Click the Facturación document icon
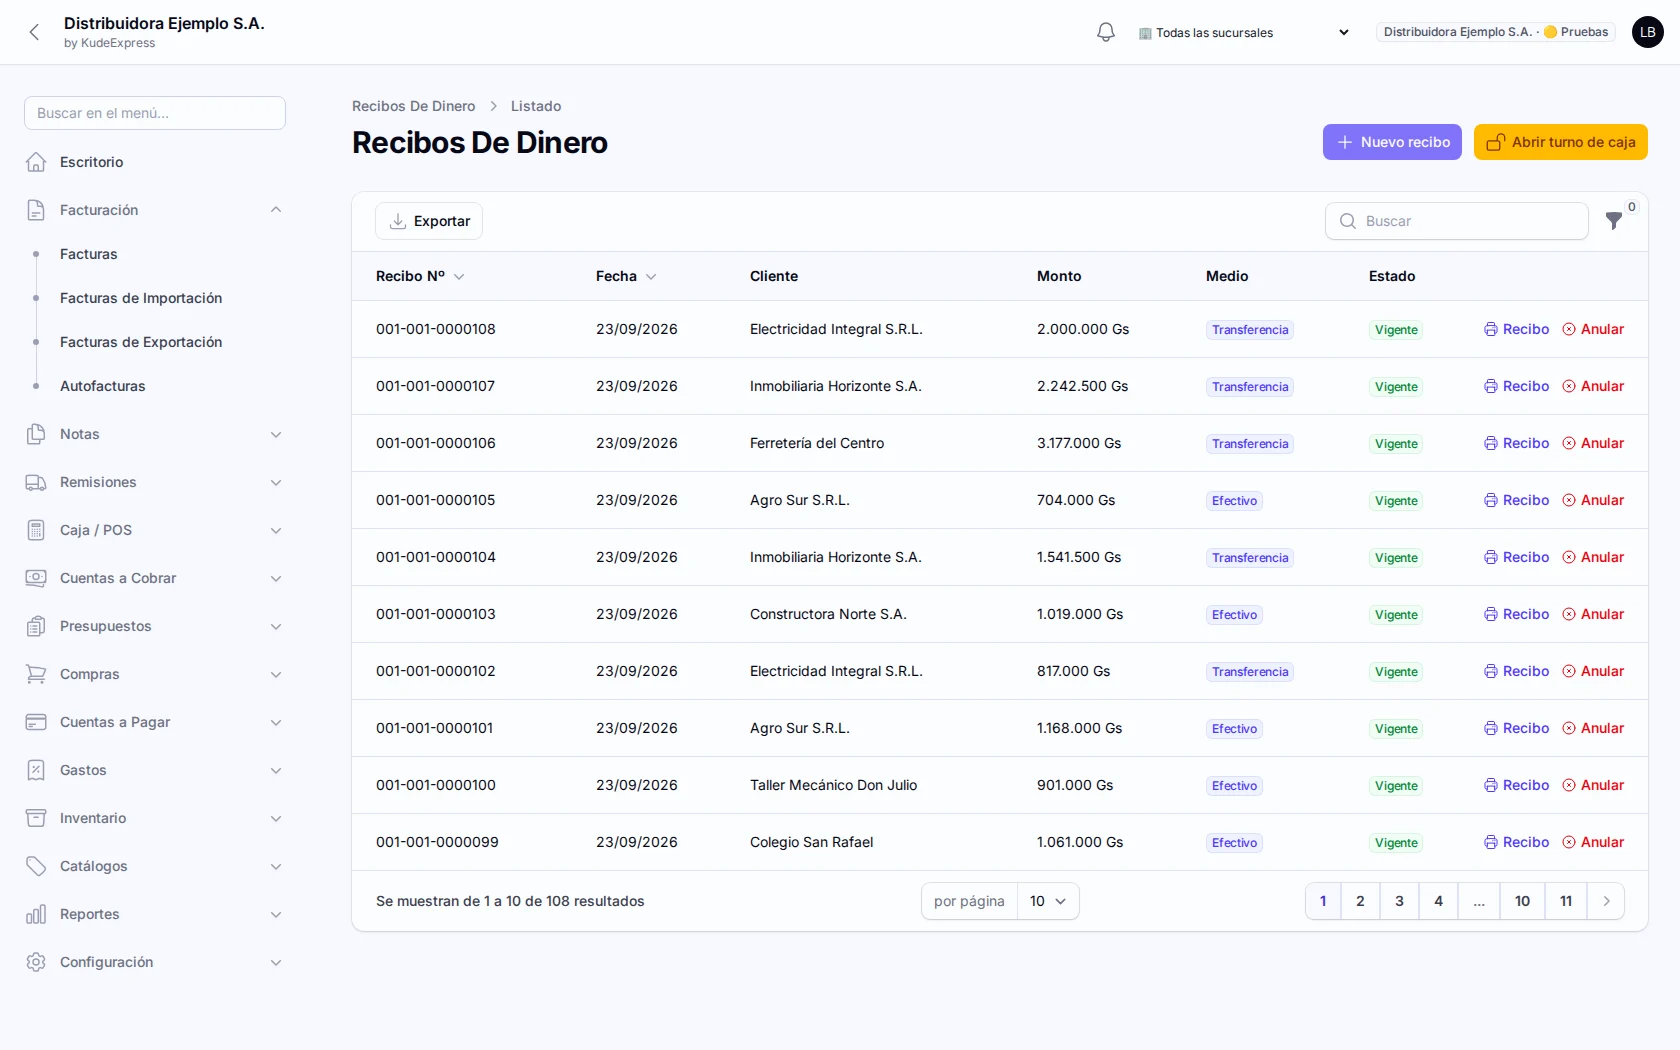The width and height of the screenshot is (1680, 1050). [x=36, y=210]
